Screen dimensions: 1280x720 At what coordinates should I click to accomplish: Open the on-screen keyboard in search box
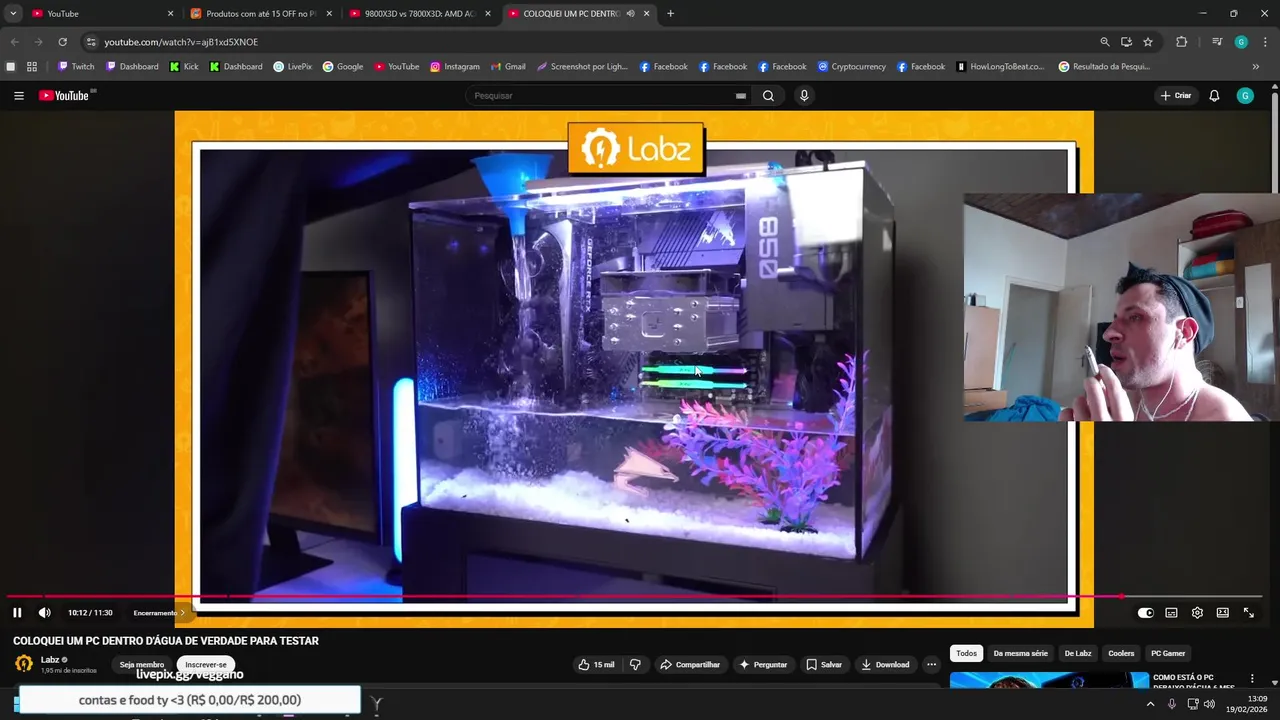click(x=741, y=96)
